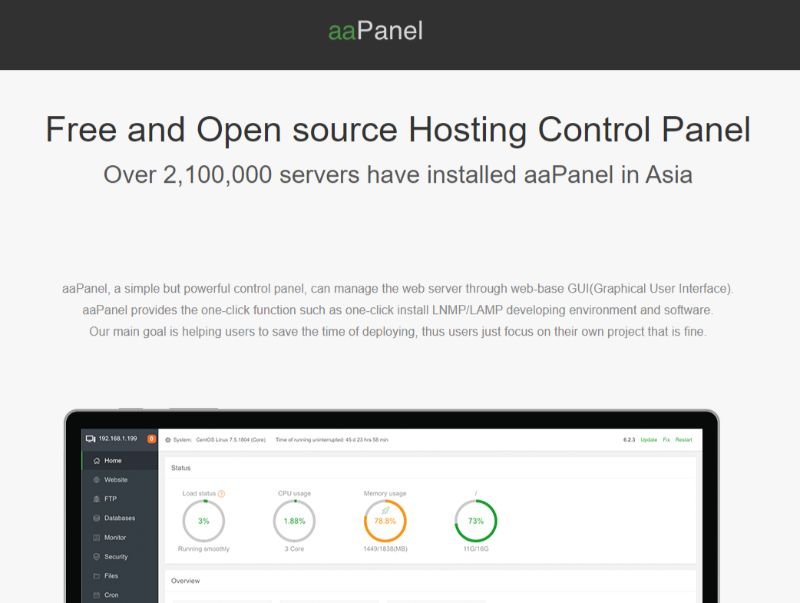The height and width of the screenshot is (603, 800).
Task: Open the Databases manager icon
Action: [x=96, y=518]
